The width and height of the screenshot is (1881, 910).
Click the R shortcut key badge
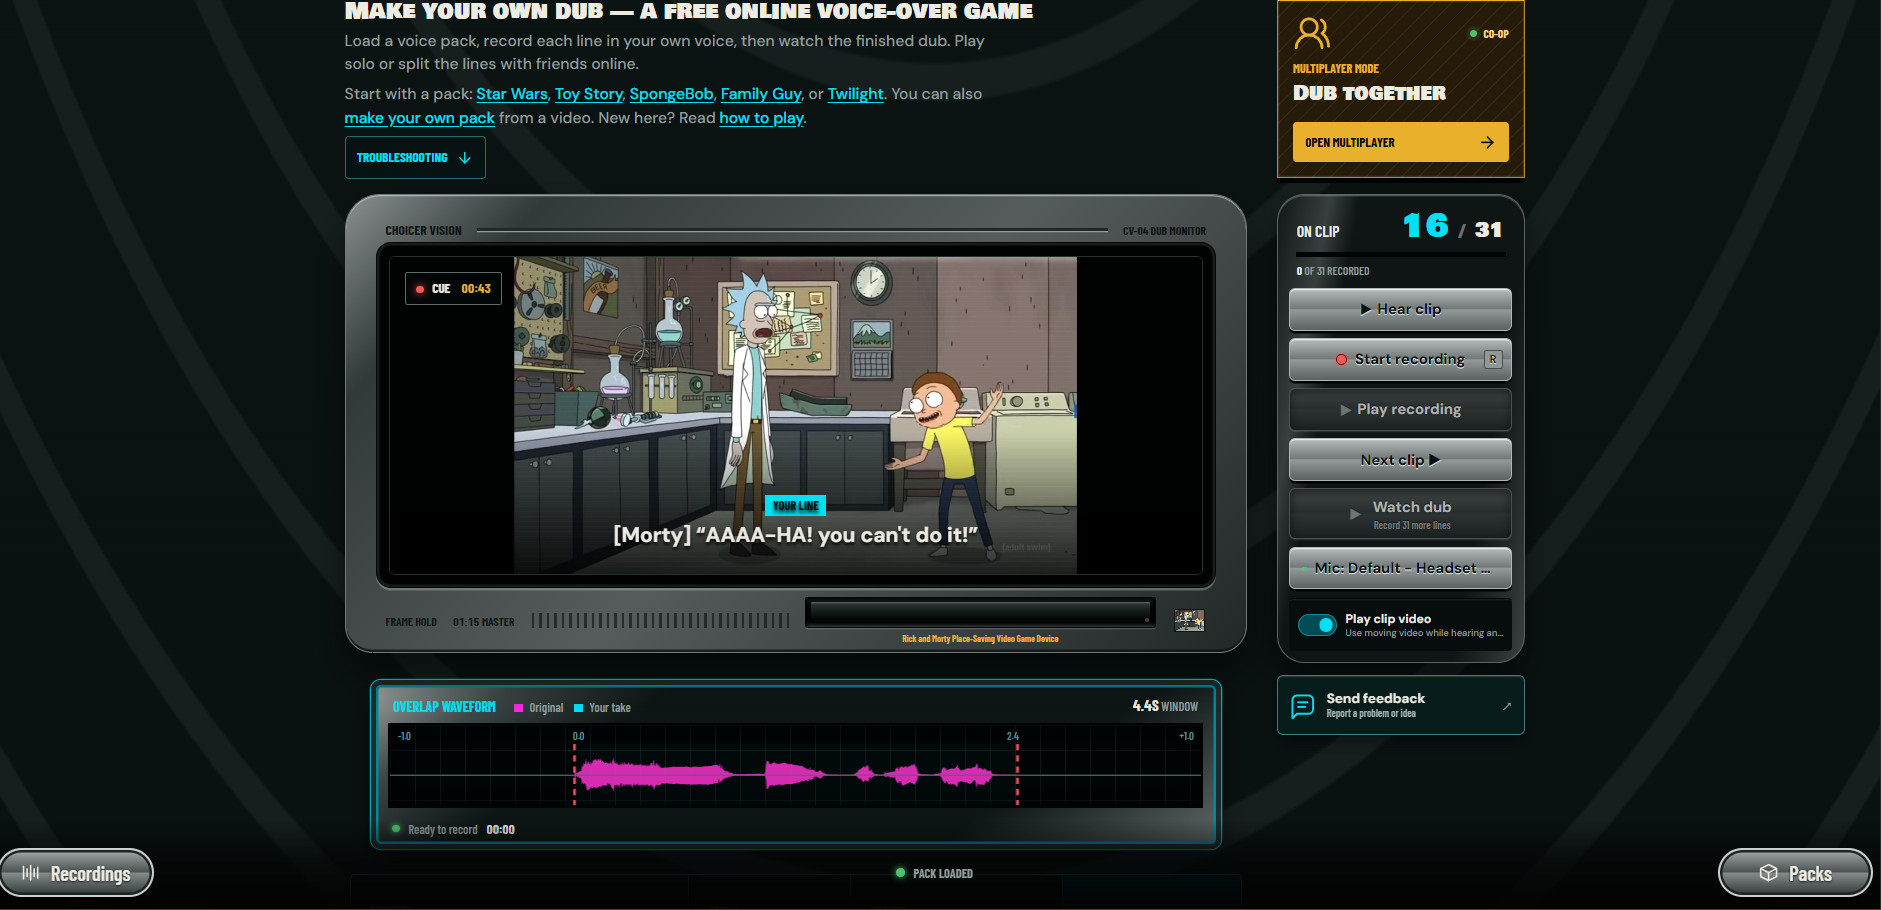click(x=1492, y=359)
